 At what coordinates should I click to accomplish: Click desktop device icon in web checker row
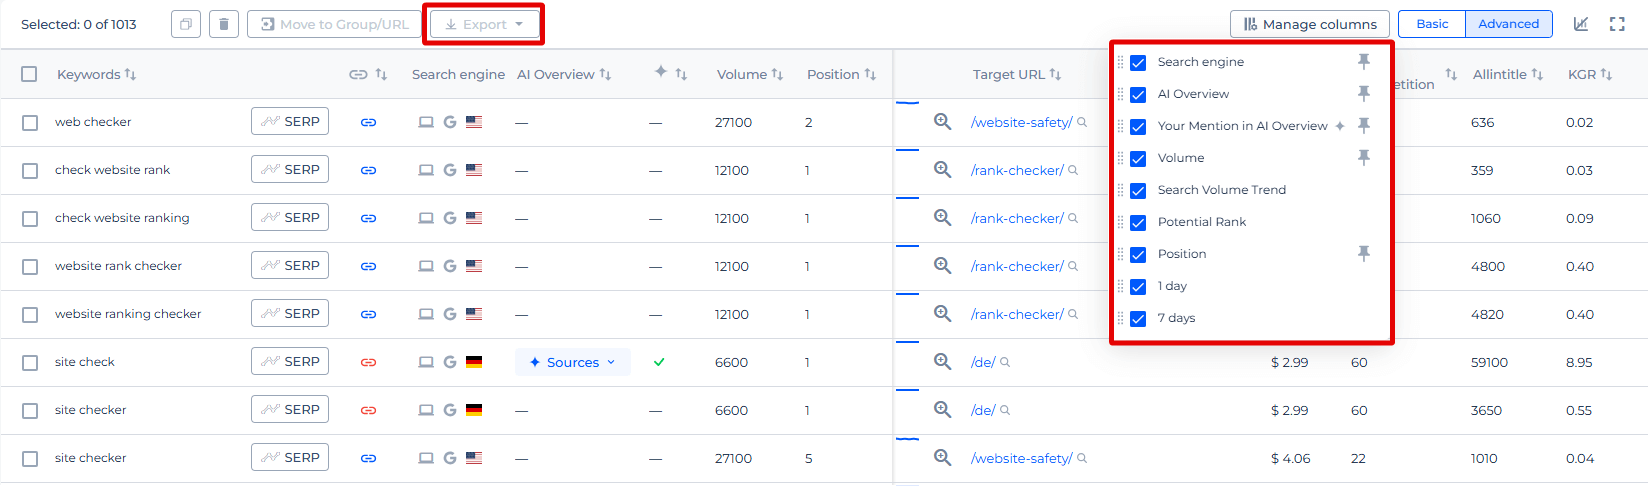tap(426, 122)
